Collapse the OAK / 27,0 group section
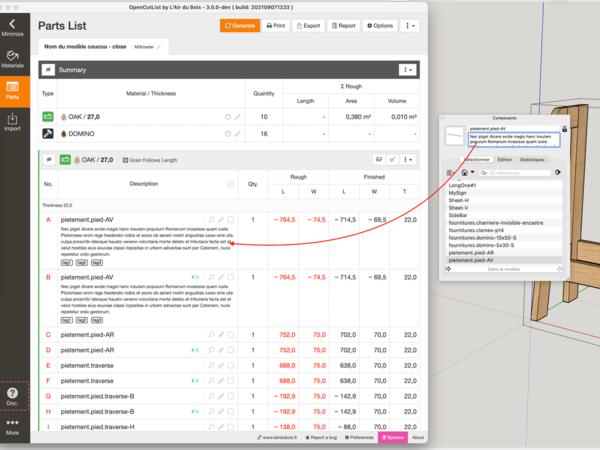The image size is (600, 450). coord(48,159)
